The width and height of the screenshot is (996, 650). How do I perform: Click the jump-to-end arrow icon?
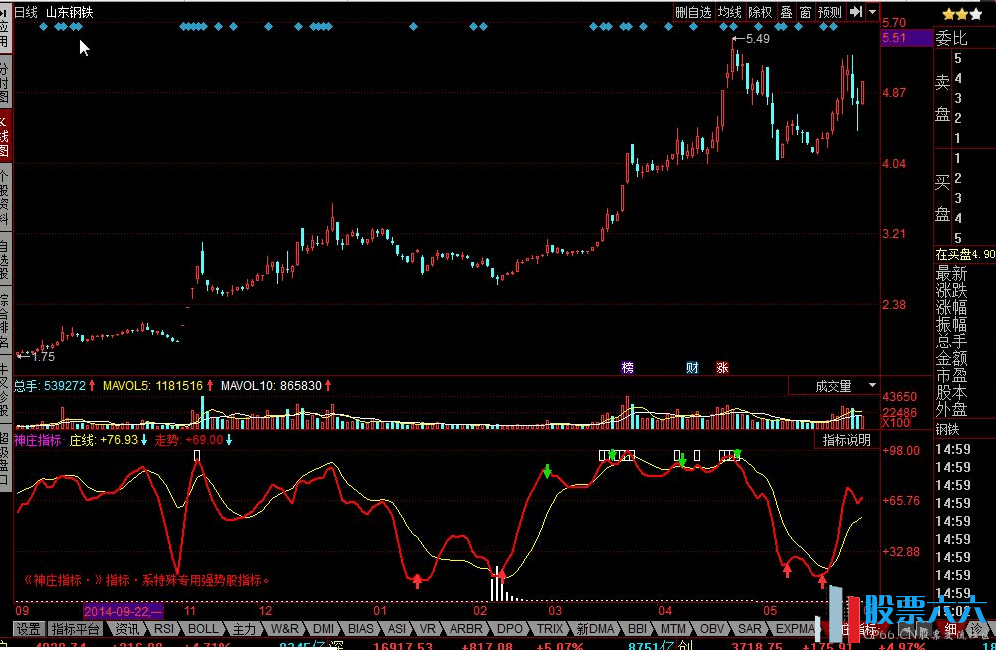point(856,12)
